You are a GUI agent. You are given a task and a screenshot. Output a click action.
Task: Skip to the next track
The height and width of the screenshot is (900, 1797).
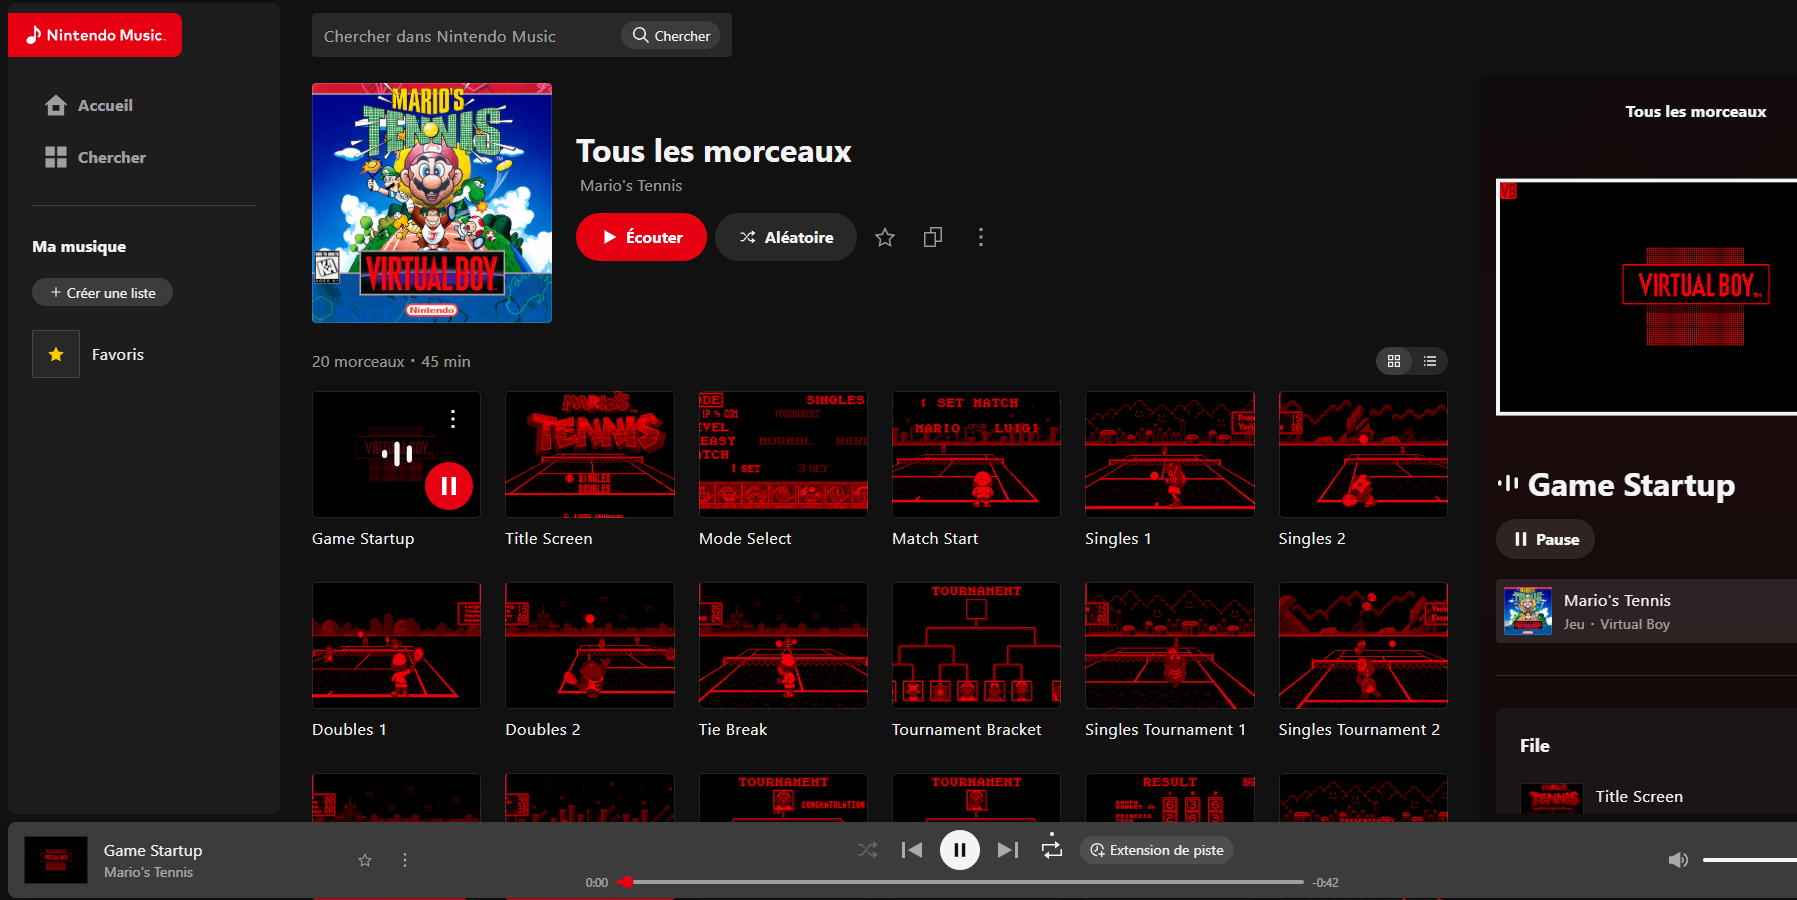click(1008, 850)
